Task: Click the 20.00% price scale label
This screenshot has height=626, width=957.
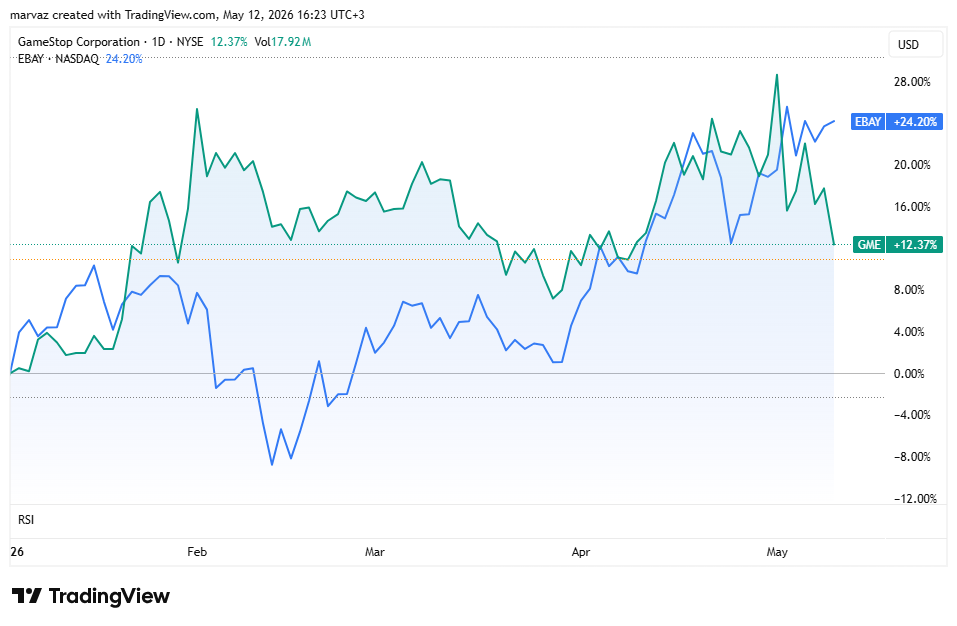Action: [x=912, y=165]
